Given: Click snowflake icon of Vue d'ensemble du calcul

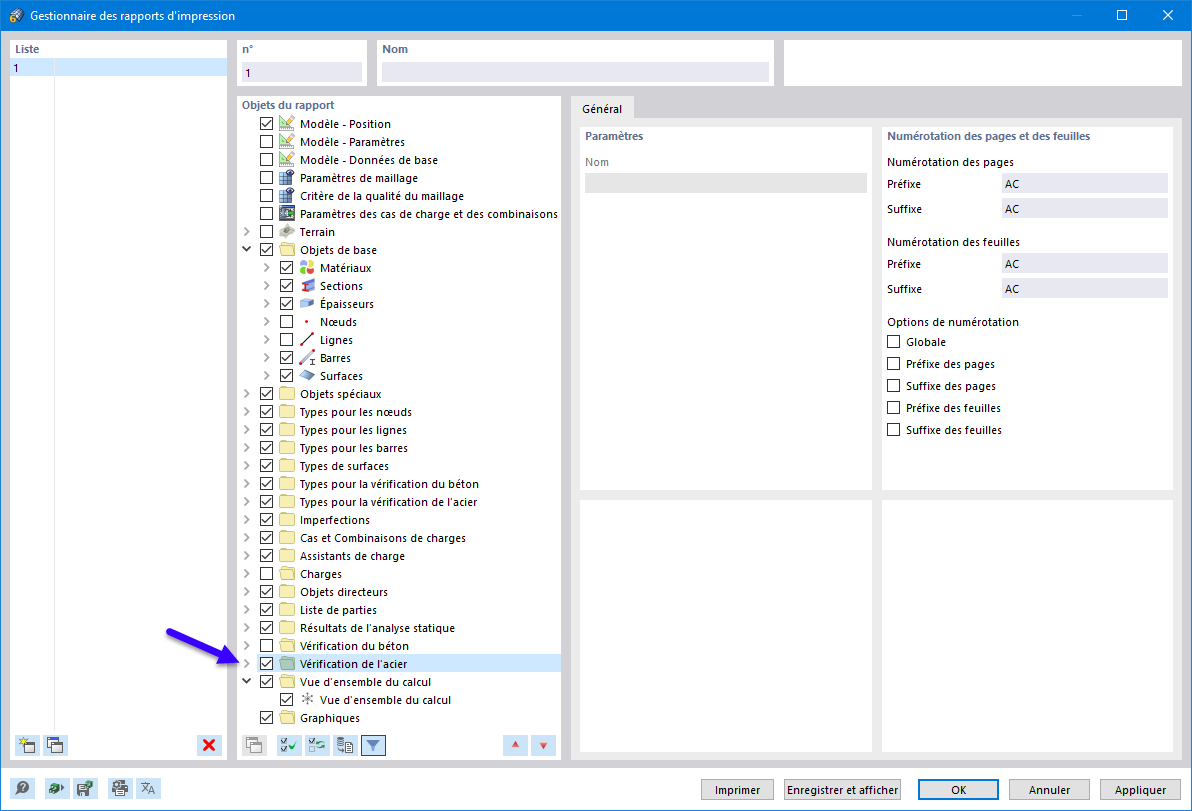Looking at the screenshot, I should click(x=307, y=699).
